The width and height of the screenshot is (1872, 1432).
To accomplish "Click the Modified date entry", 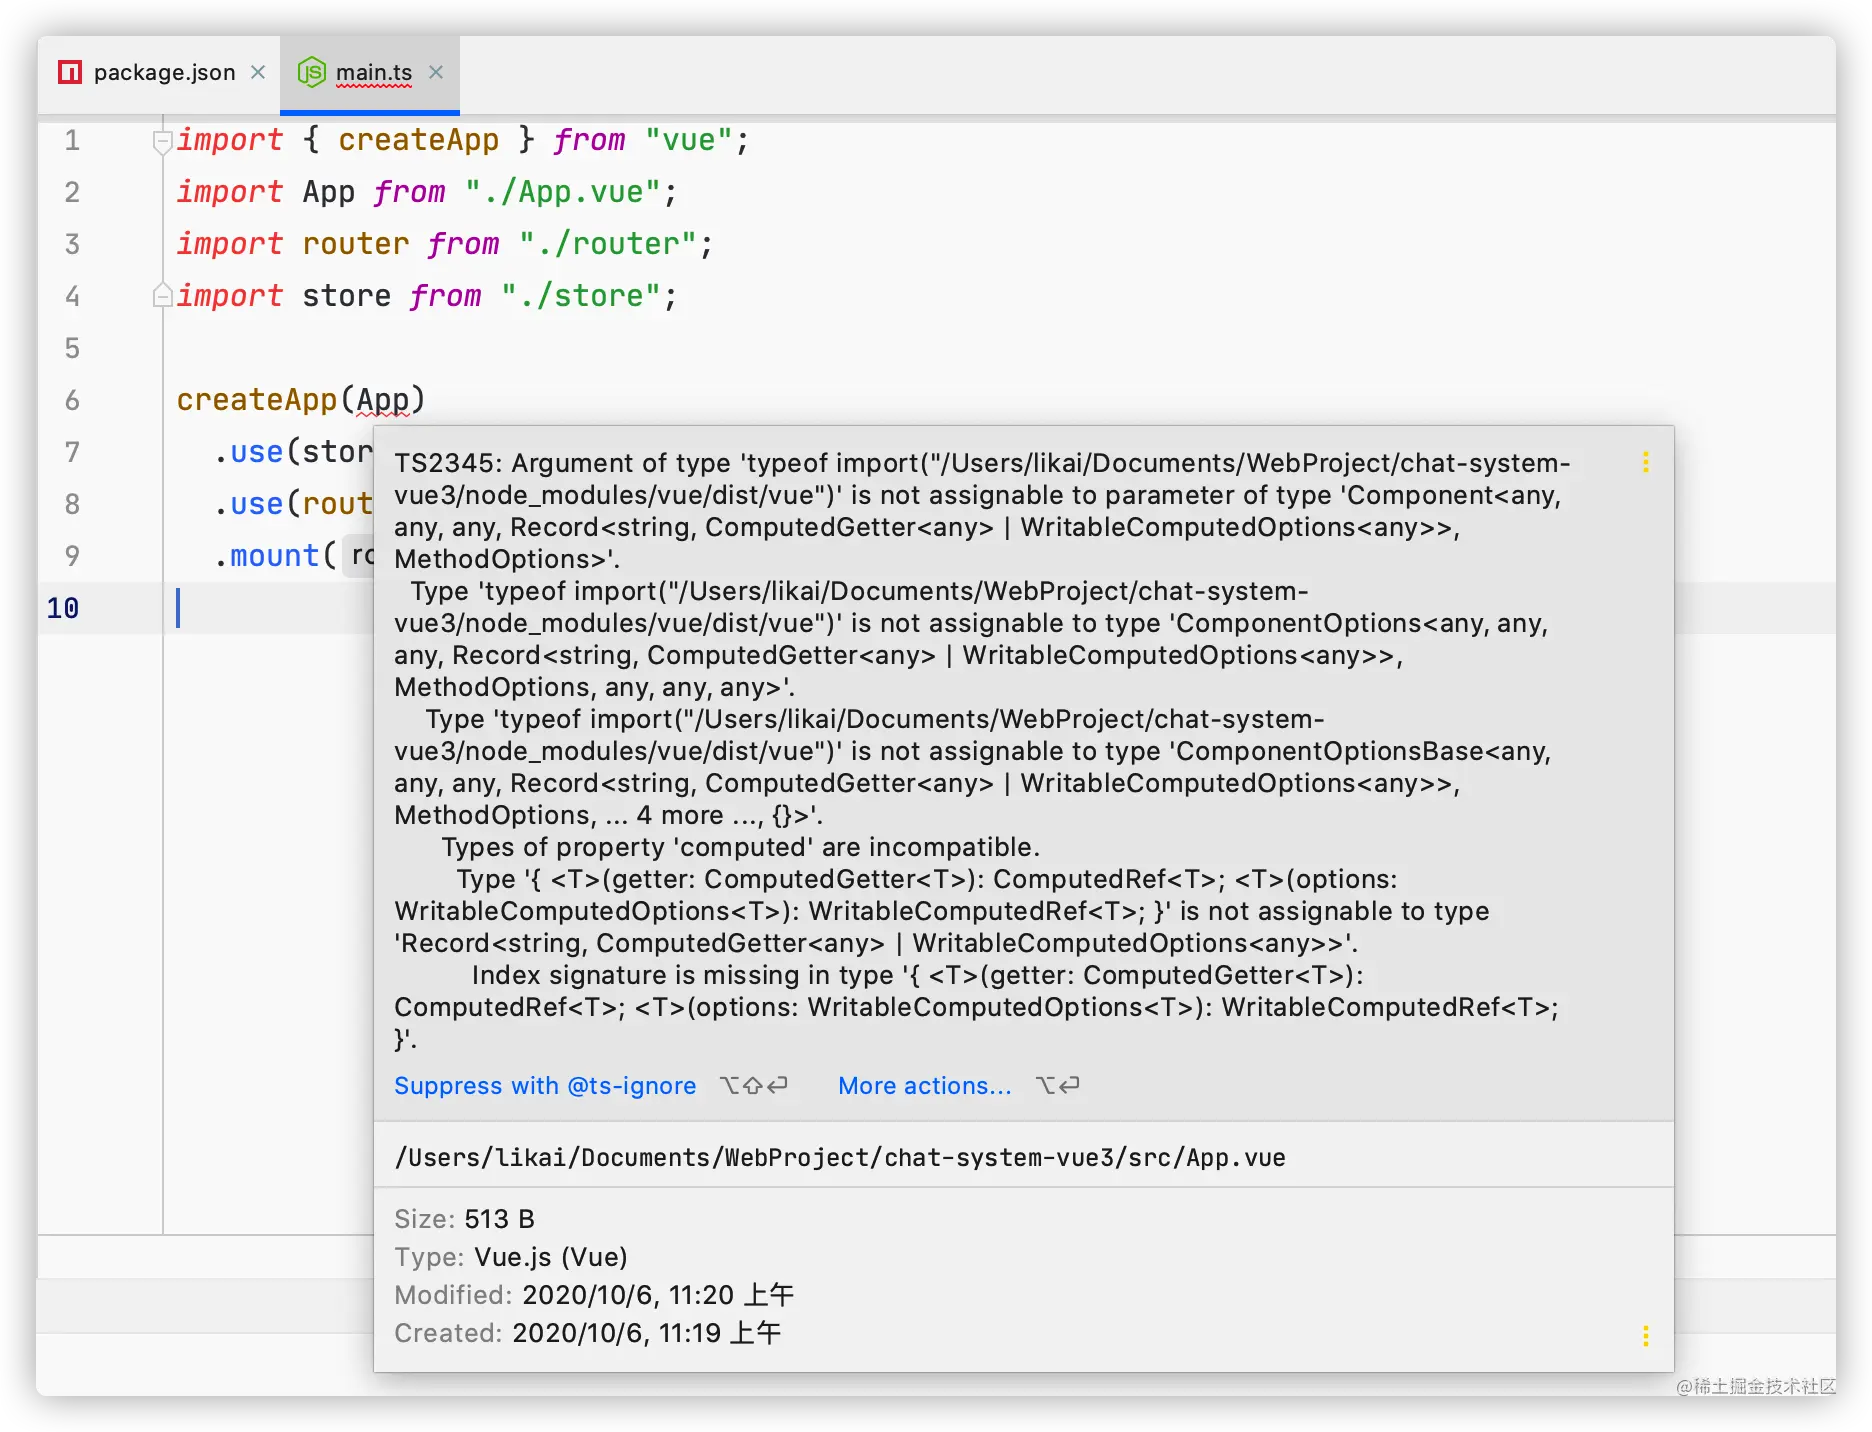I will pyautogui.click(x=594, y=1295).
